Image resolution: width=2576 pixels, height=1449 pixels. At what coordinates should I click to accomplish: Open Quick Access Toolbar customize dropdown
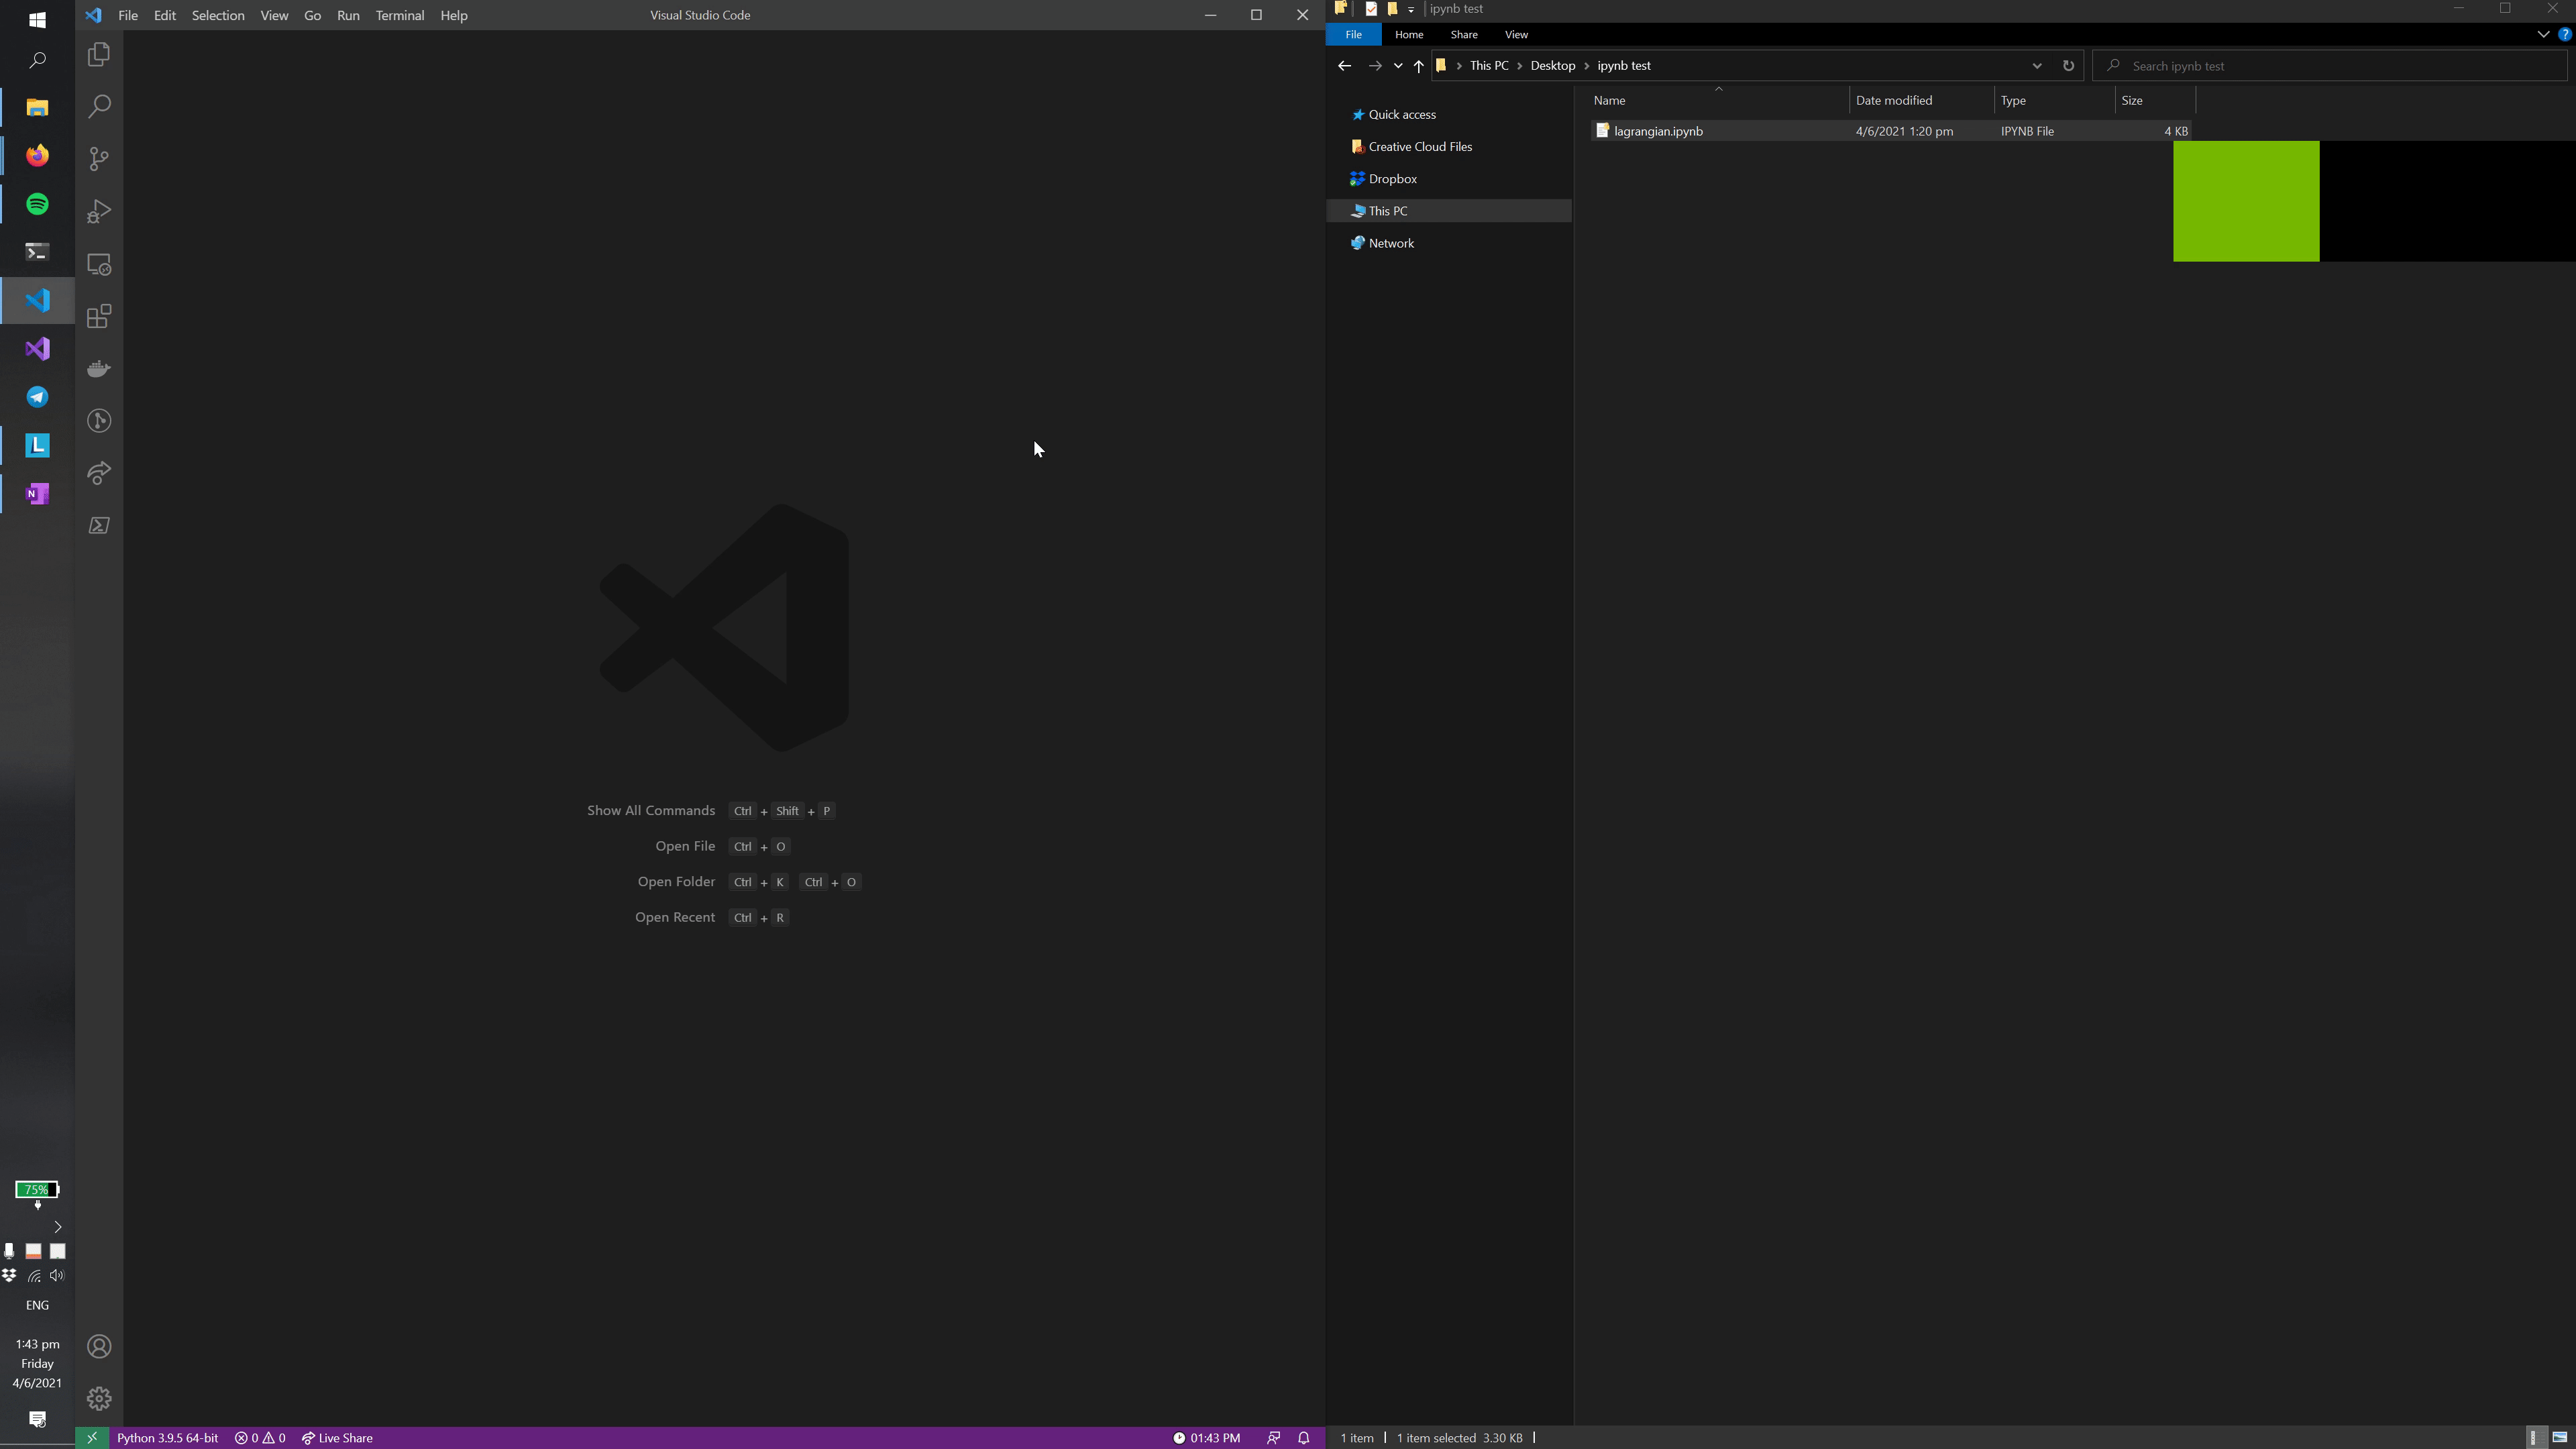[1411, 9]
